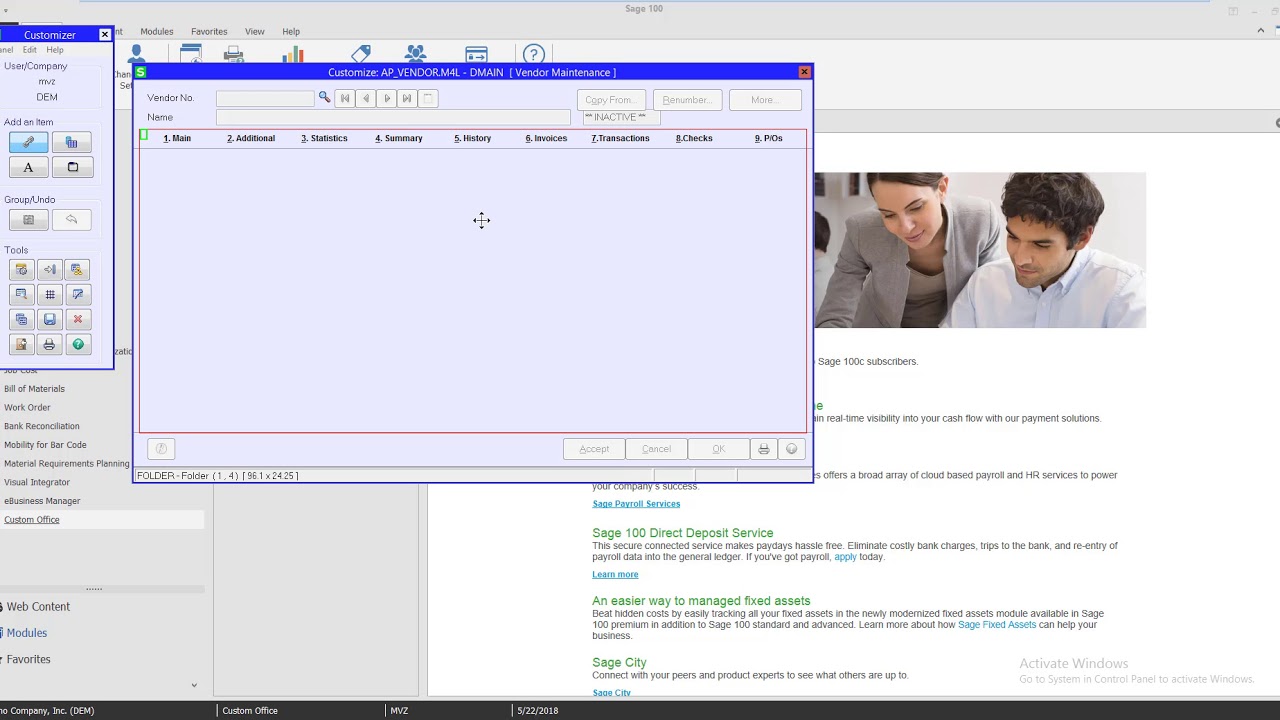Click the Vendor No. lookup magnifier icon
This screenshot has height=720, width=1280.
point(324,97)
